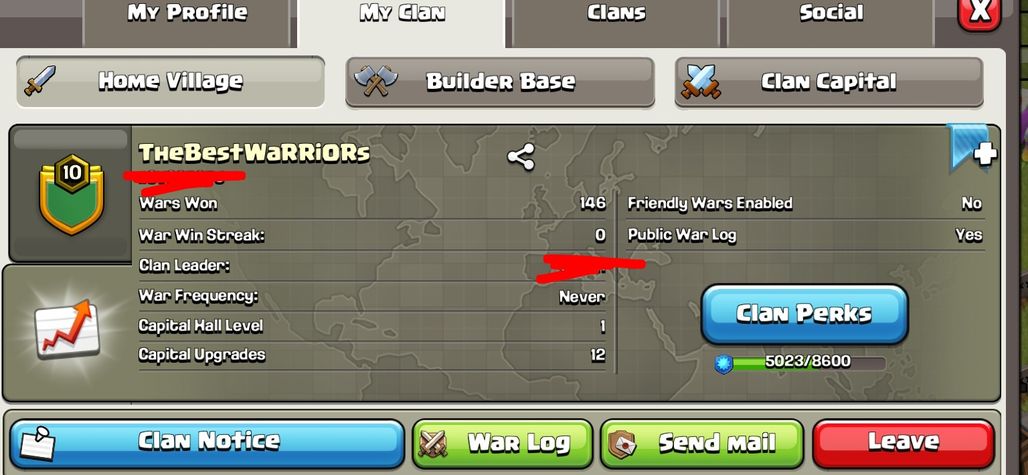Click the red Leave button
The image size is (1028, 475).
903,444
